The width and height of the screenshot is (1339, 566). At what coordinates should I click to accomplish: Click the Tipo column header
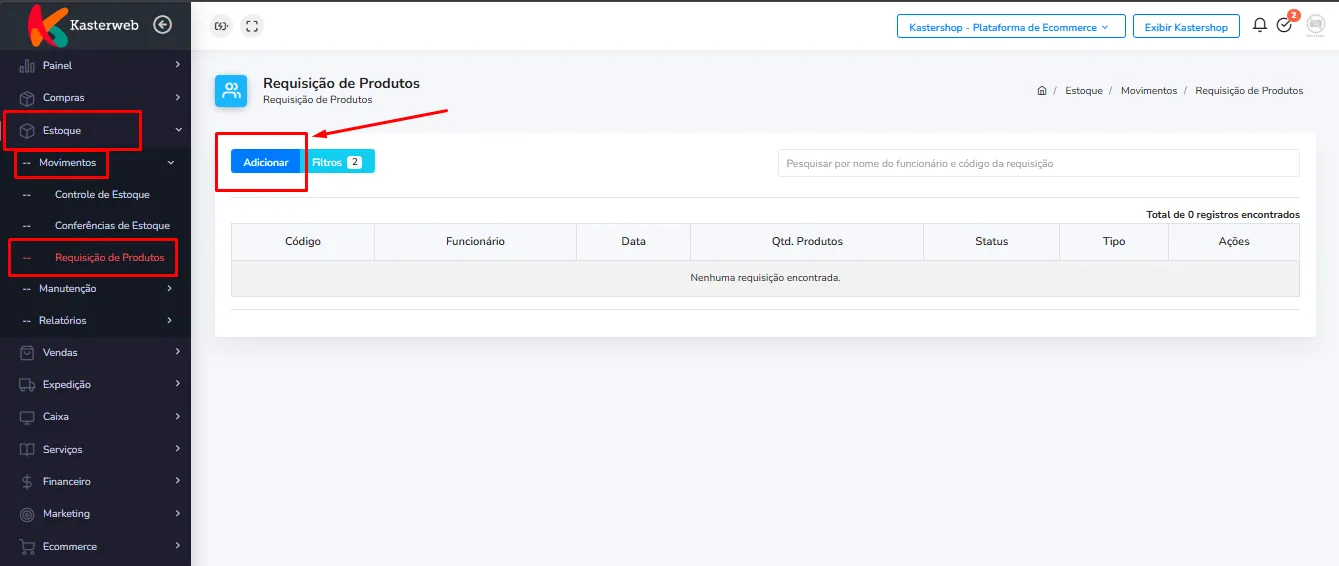(1114, 241)
